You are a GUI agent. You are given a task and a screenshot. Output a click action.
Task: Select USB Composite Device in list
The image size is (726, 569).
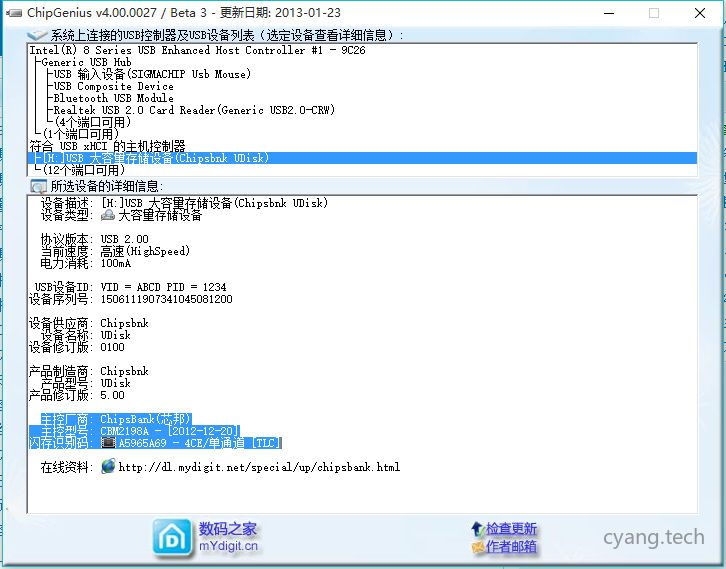113,86
